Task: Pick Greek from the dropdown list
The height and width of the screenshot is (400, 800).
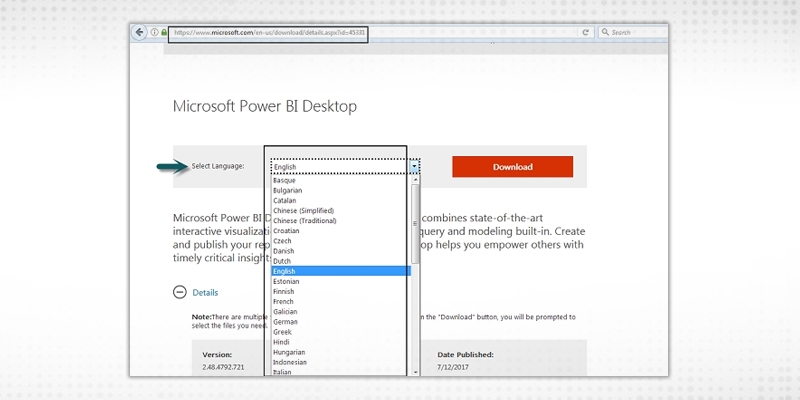Action: (341, 332)
